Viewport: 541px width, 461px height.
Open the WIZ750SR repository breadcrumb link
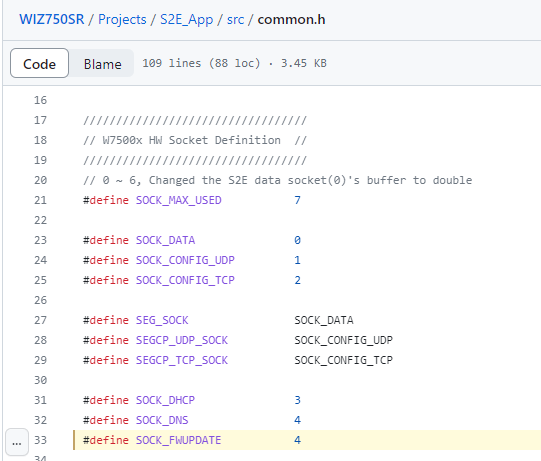point(52,19)
